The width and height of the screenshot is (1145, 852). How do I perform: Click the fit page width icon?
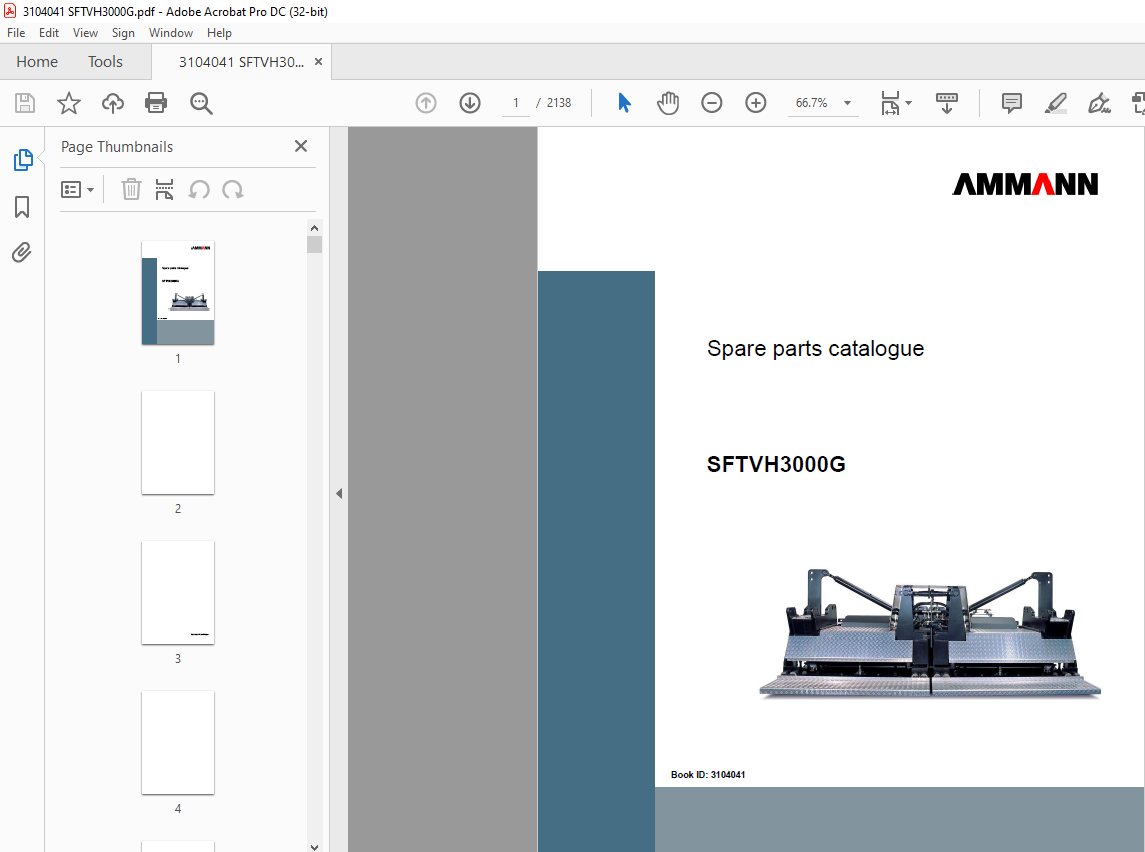pyautogui.click(x=890, y=103)
